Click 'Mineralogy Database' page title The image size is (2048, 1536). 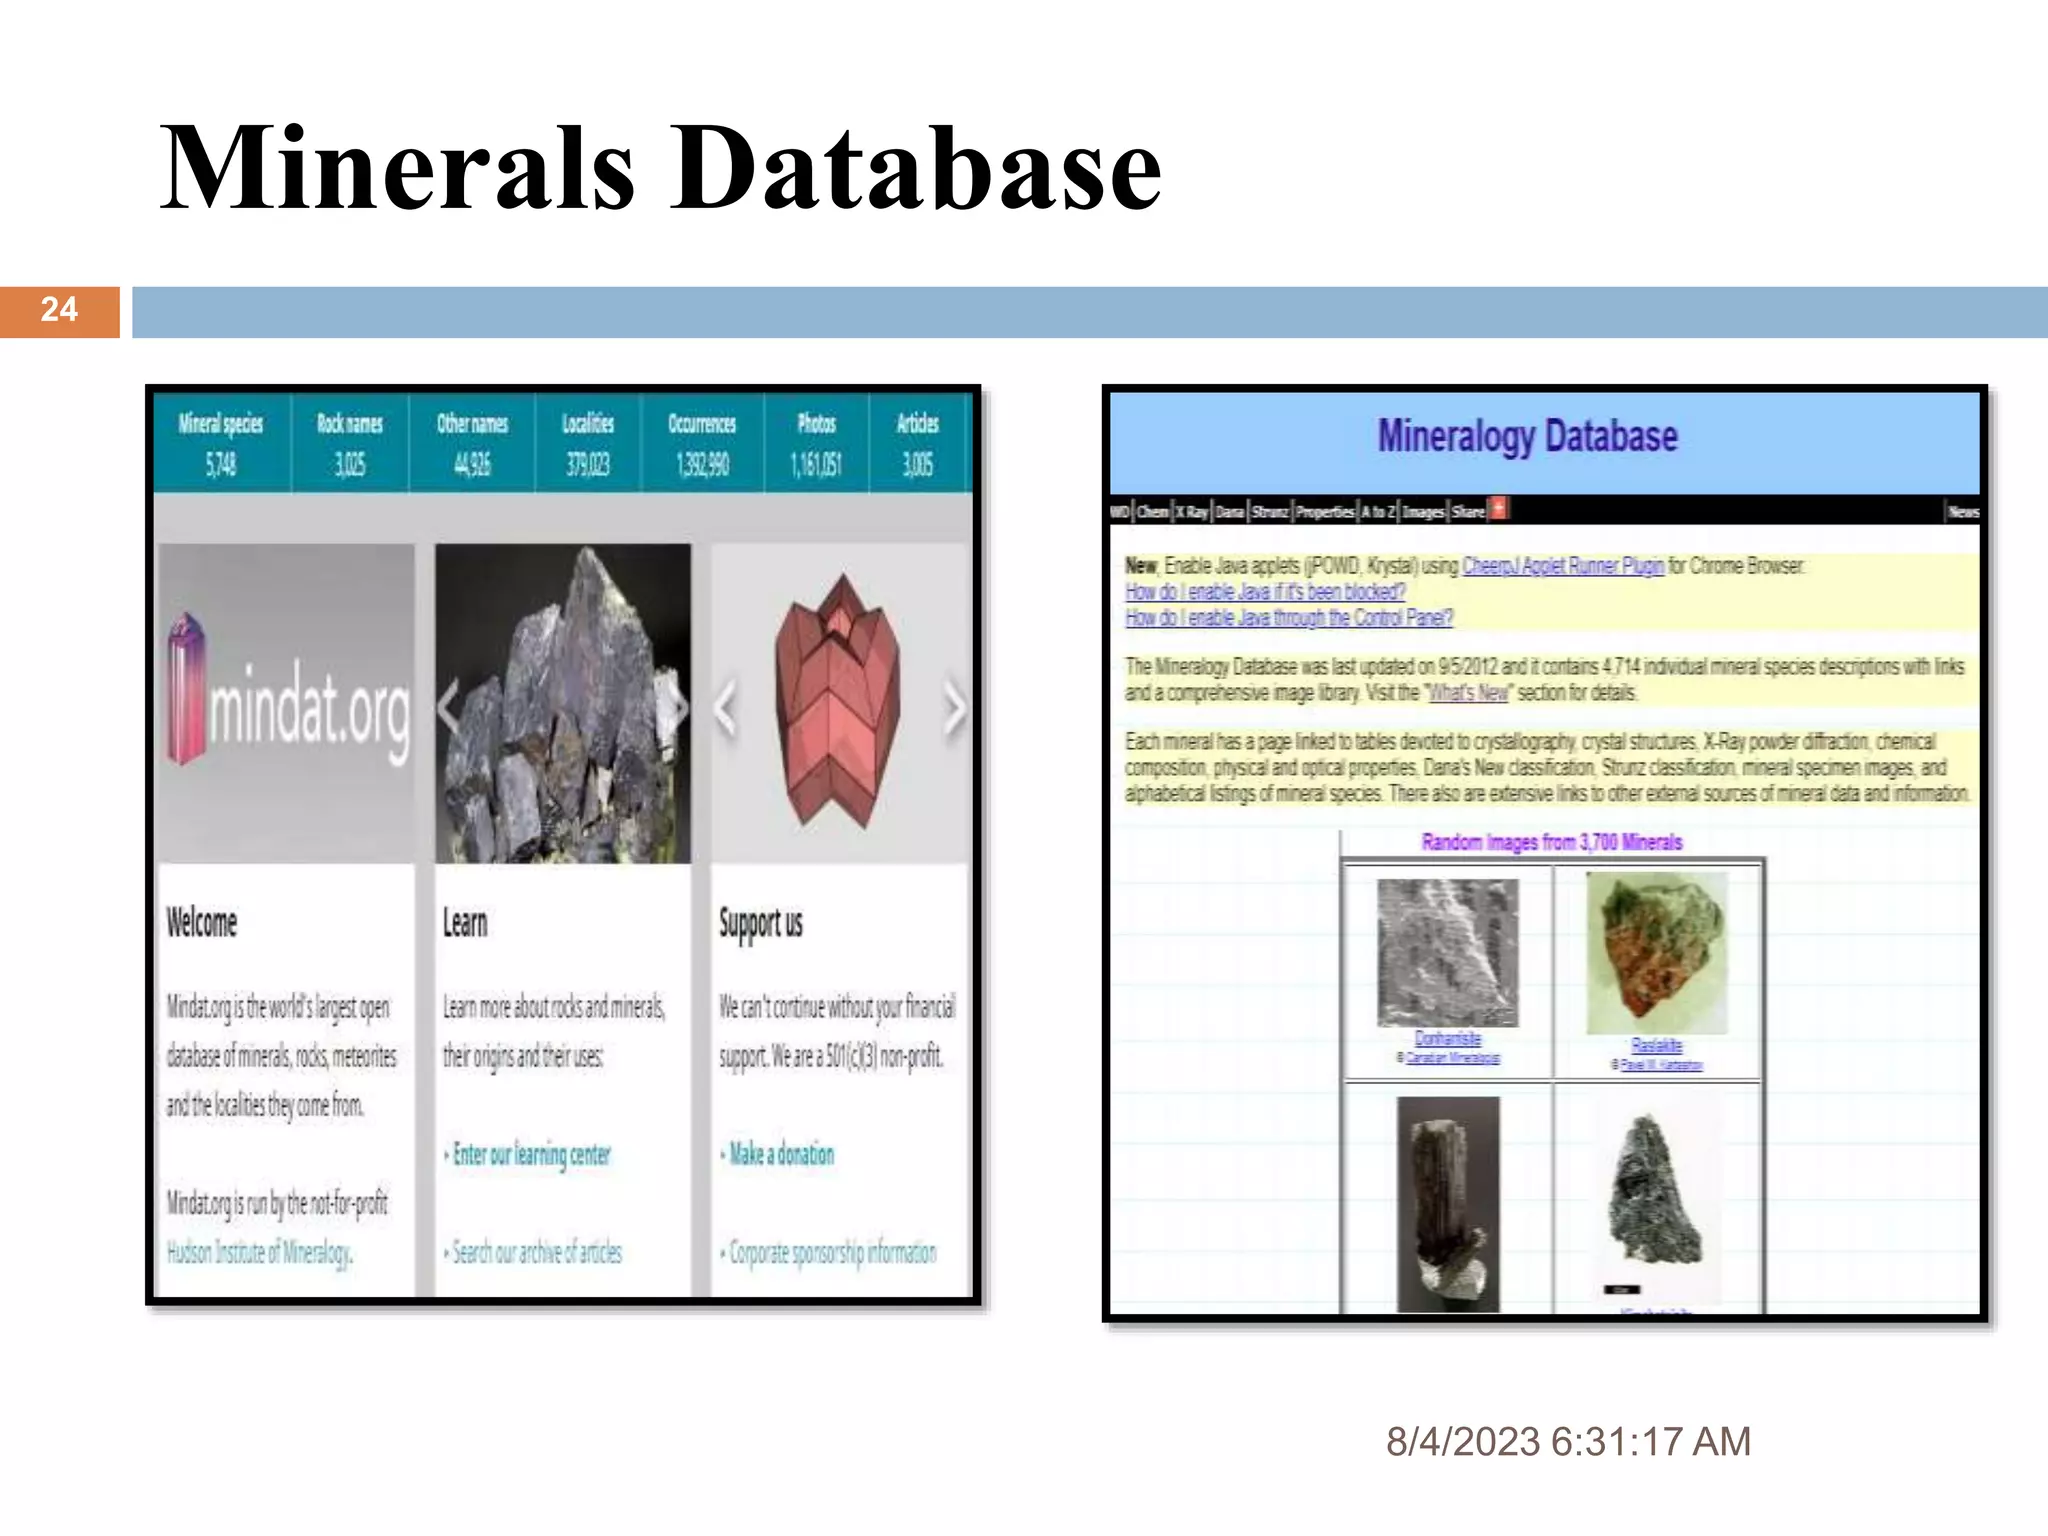(1527, 437)
